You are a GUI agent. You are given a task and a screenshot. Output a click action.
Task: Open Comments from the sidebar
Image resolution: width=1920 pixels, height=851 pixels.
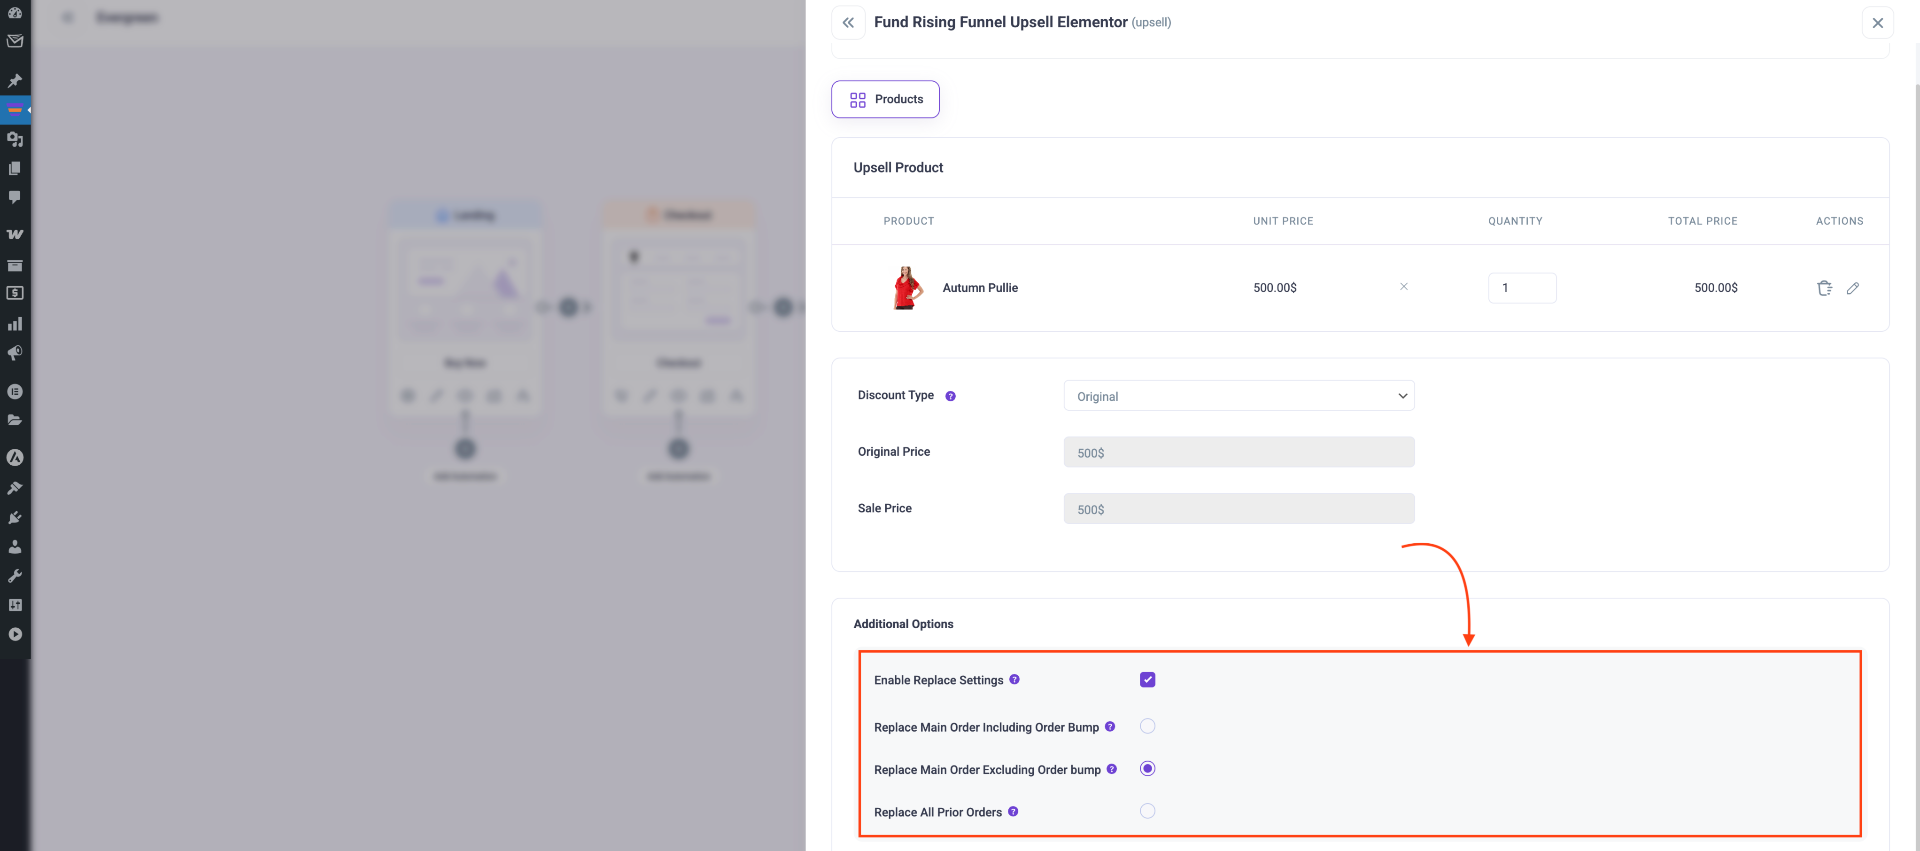pos(15,197)
